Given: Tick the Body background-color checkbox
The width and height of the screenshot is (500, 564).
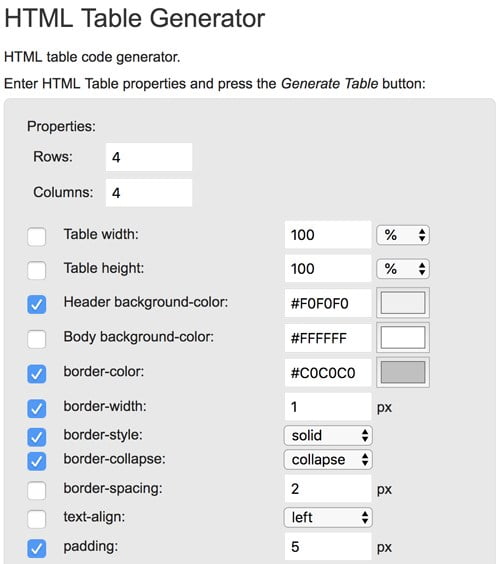Looking at the screenshot, I should pos(37,339).
